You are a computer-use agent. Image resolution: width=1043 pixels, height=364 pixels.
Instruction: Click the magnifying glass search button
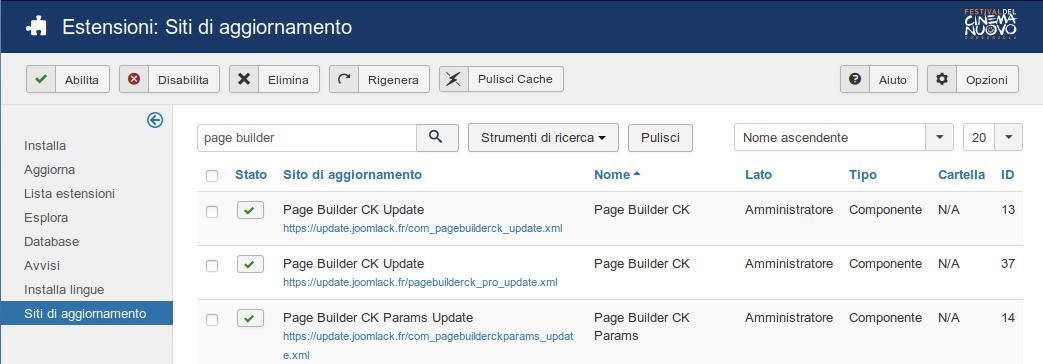coord(436,138)
